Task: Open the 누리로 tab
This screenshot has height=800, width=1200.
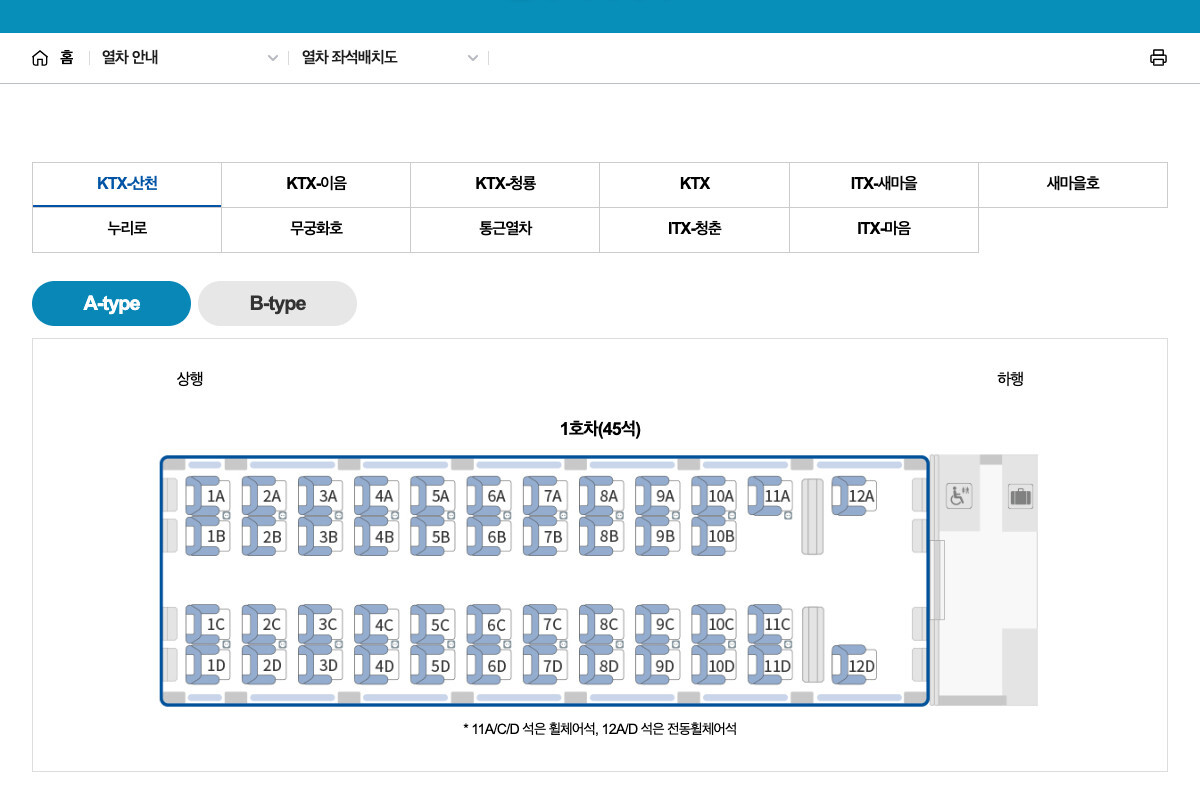Action: 127,229
